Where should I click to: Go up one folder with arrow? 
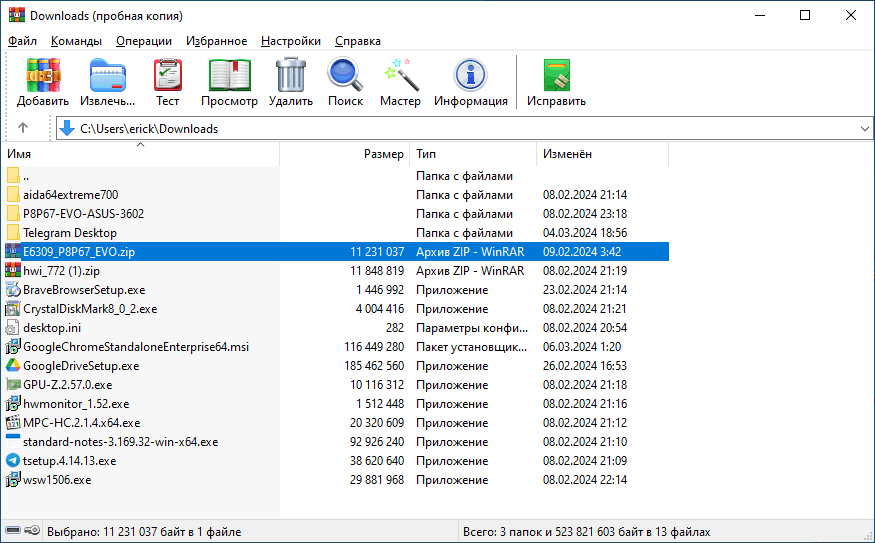pyautogui.click(x=23, y=128)
